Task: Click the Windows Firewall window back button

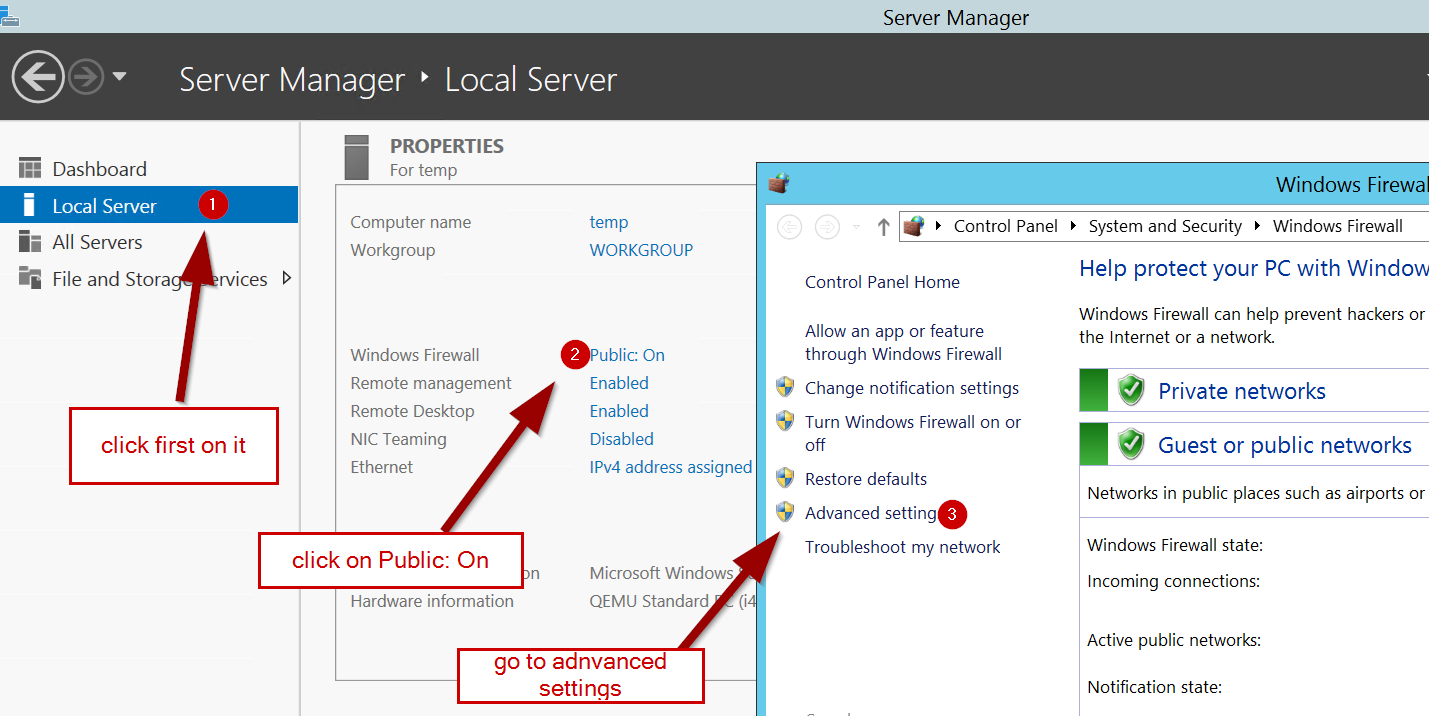Action: point(790,227)
